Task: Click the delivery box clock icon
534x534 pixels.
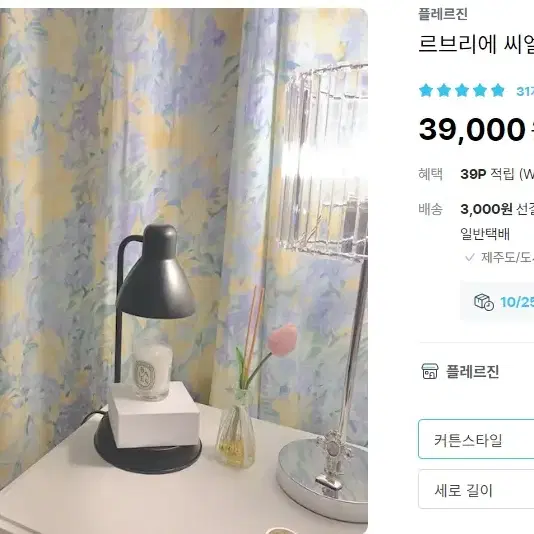Action: tap(484, 302)
